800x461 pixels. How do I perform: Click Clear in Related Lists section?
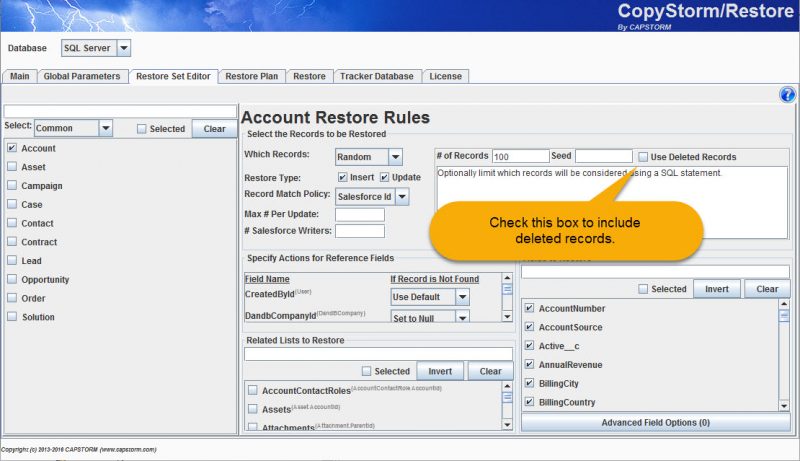[x=490, y=371]
